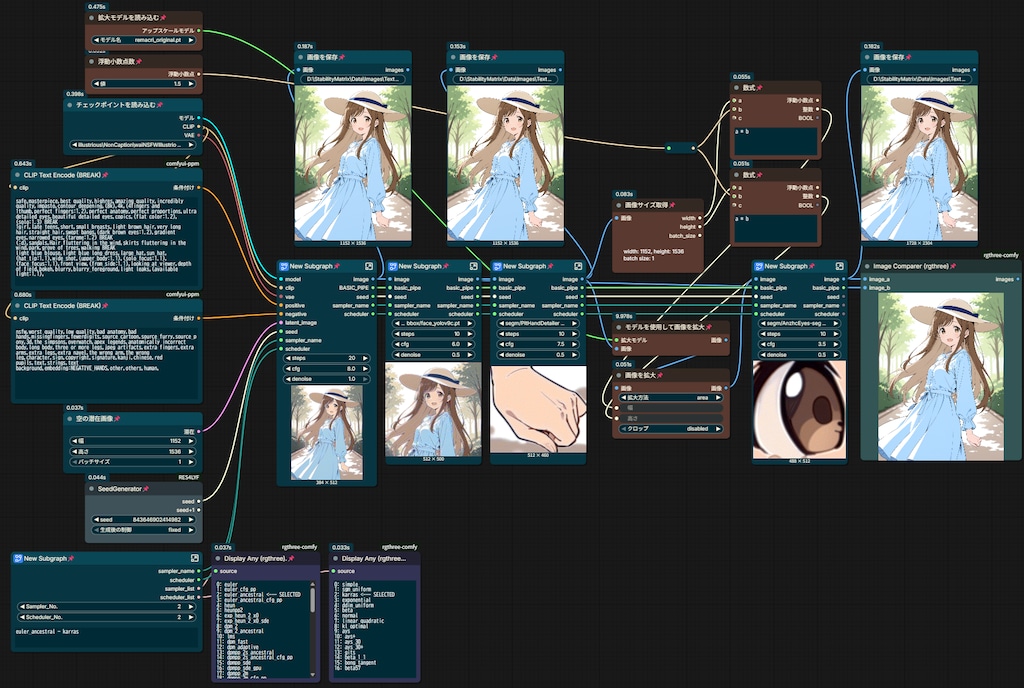Click the pin icon on Image Comparer (rgthree)
The width and height of the screenshot is (1024, 688).
(953, 266)
